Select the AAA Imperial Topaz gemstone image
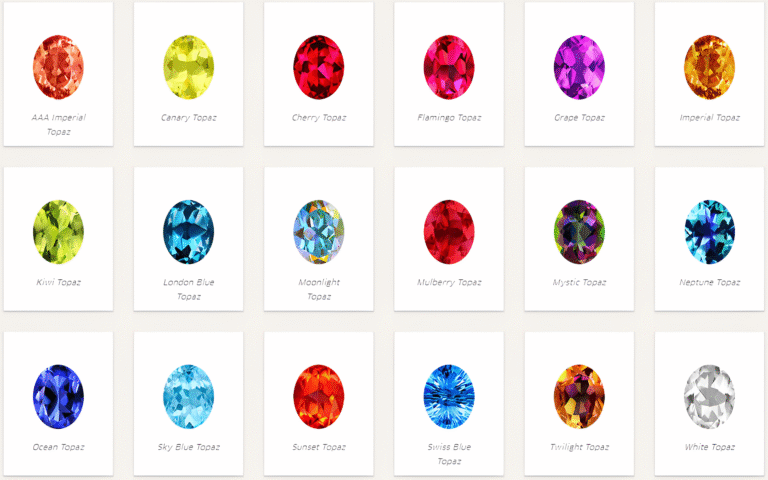Screen dimensions: 768x480 pos(58,67)
